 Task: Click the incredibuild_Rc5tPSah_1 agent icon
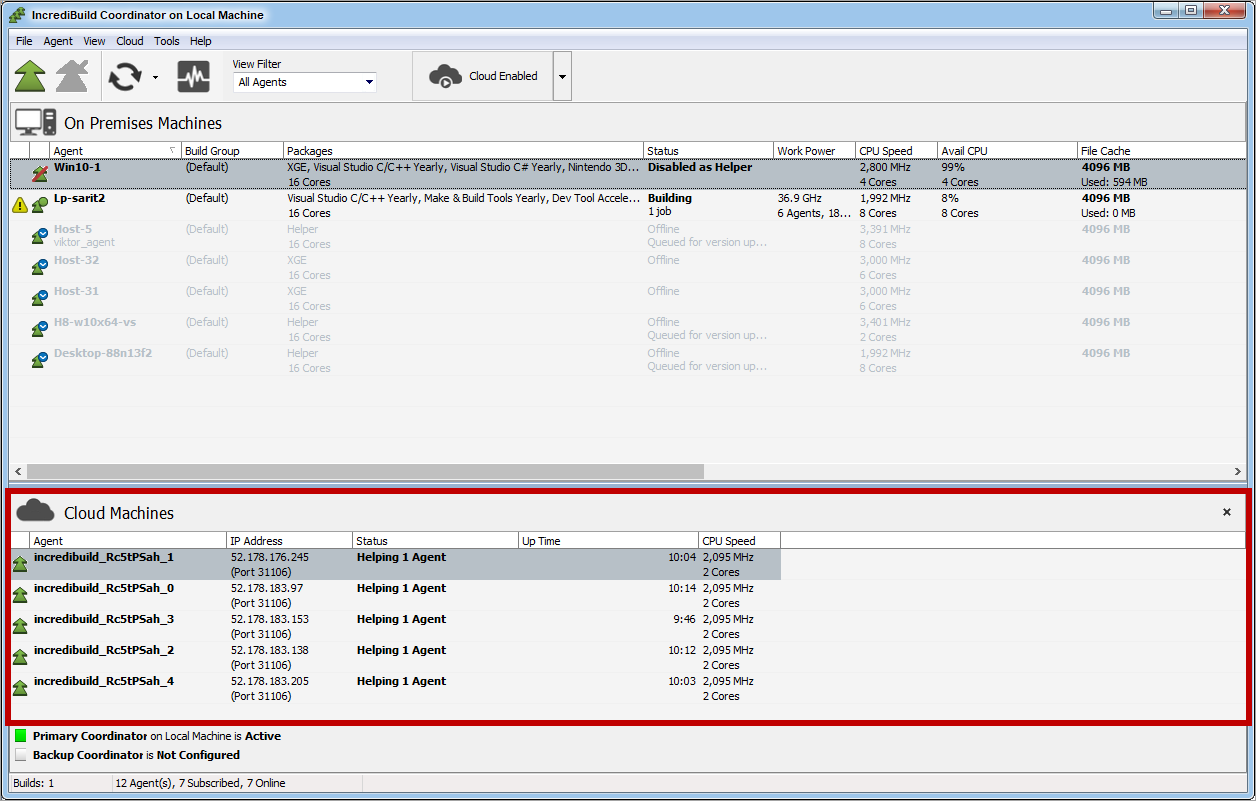coord(20,564)
